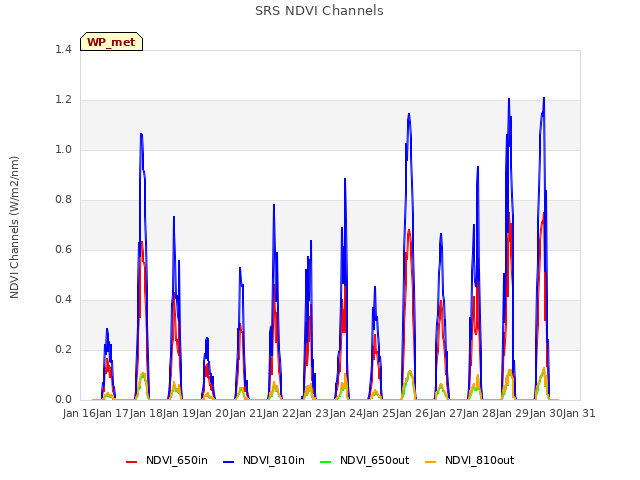The width and height of the screenshot is (640, 480).
Task: Click the 0.8 y-axis tick label
Action: pos(63,200)
